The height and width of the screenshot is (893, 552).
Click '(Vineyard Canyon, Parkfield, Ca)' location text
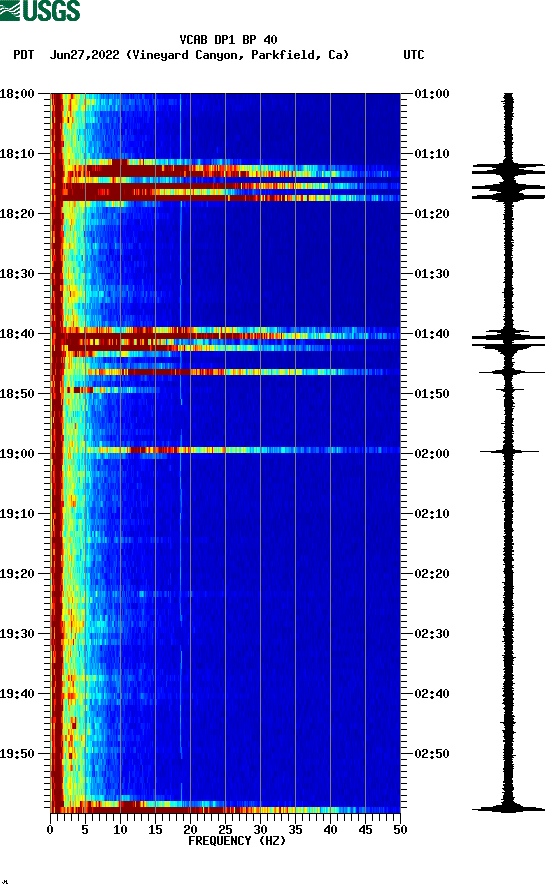click(x=238, y=55)
